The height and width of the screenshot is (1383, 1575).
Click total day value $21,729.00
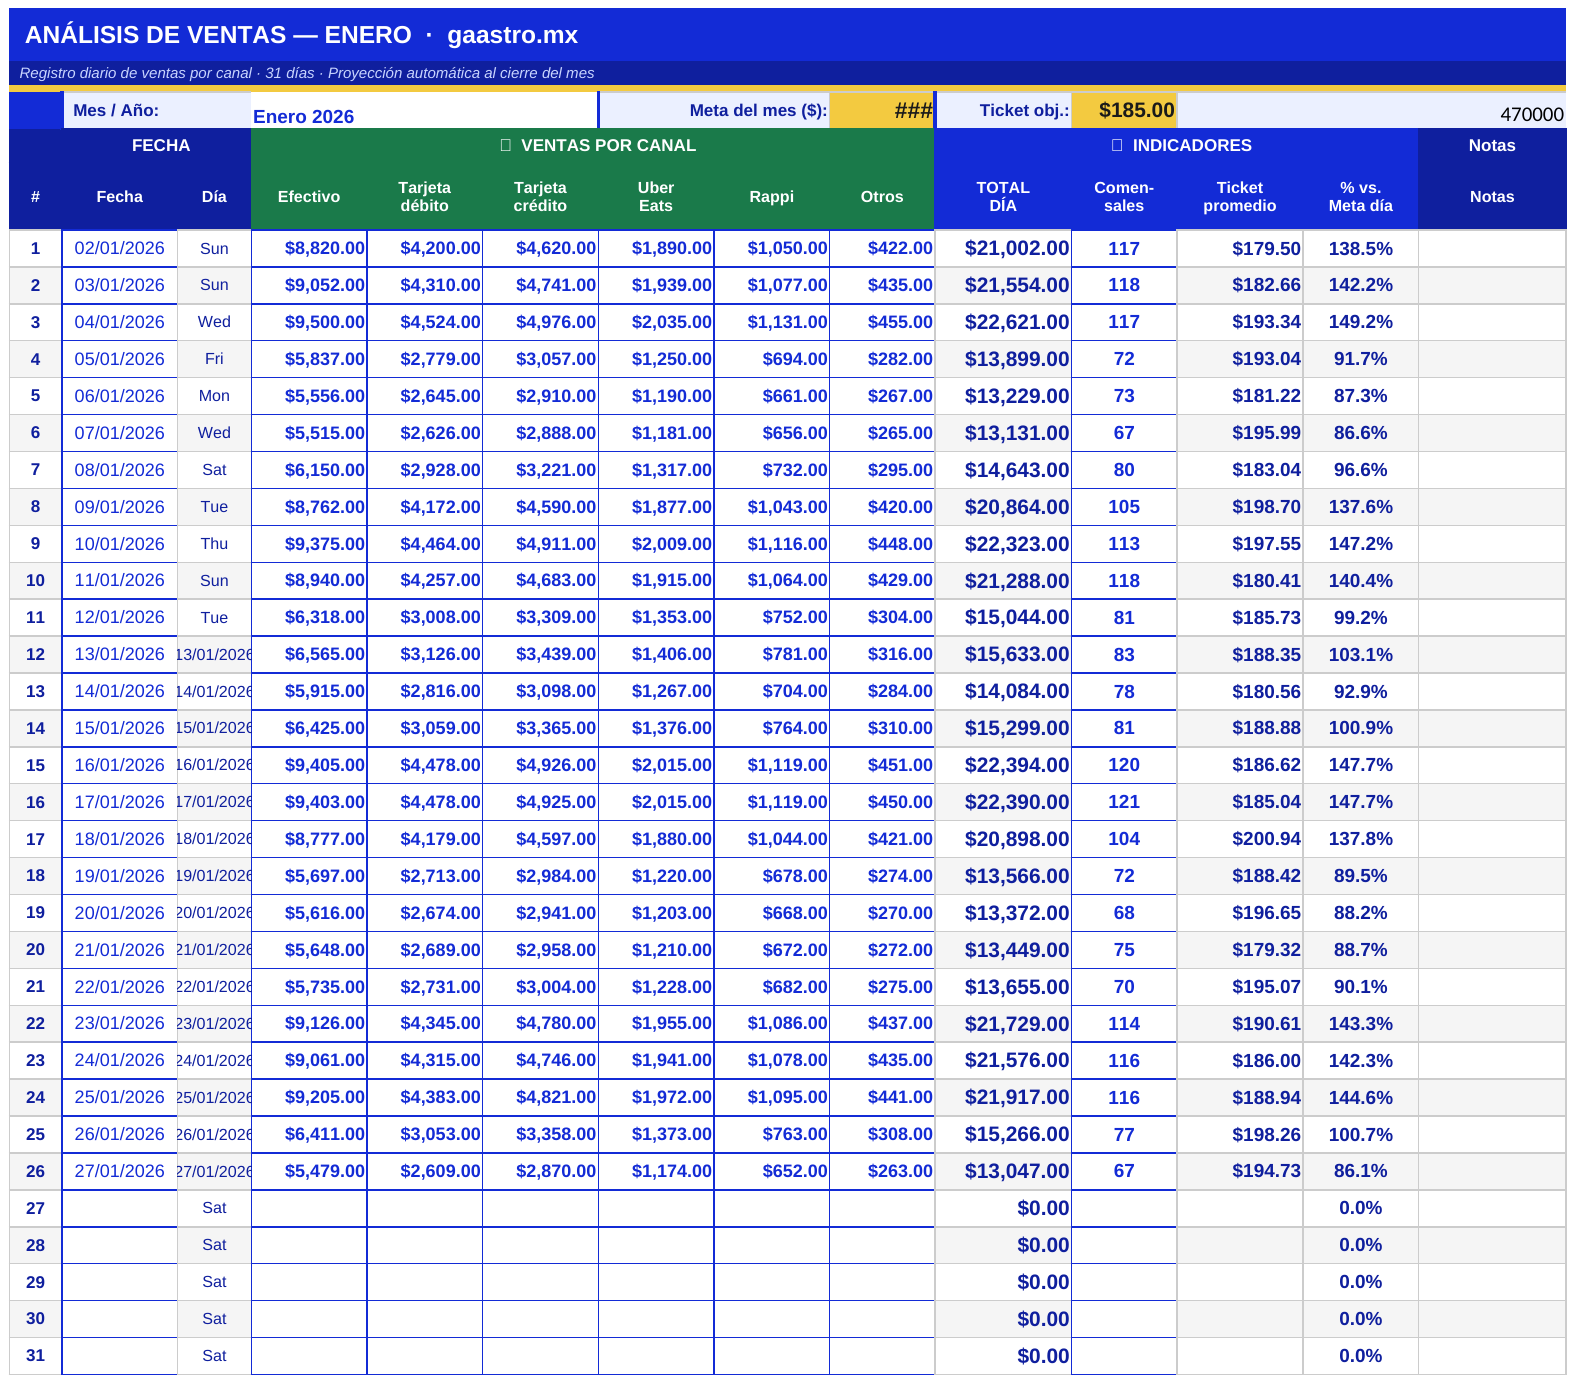1003,1023
